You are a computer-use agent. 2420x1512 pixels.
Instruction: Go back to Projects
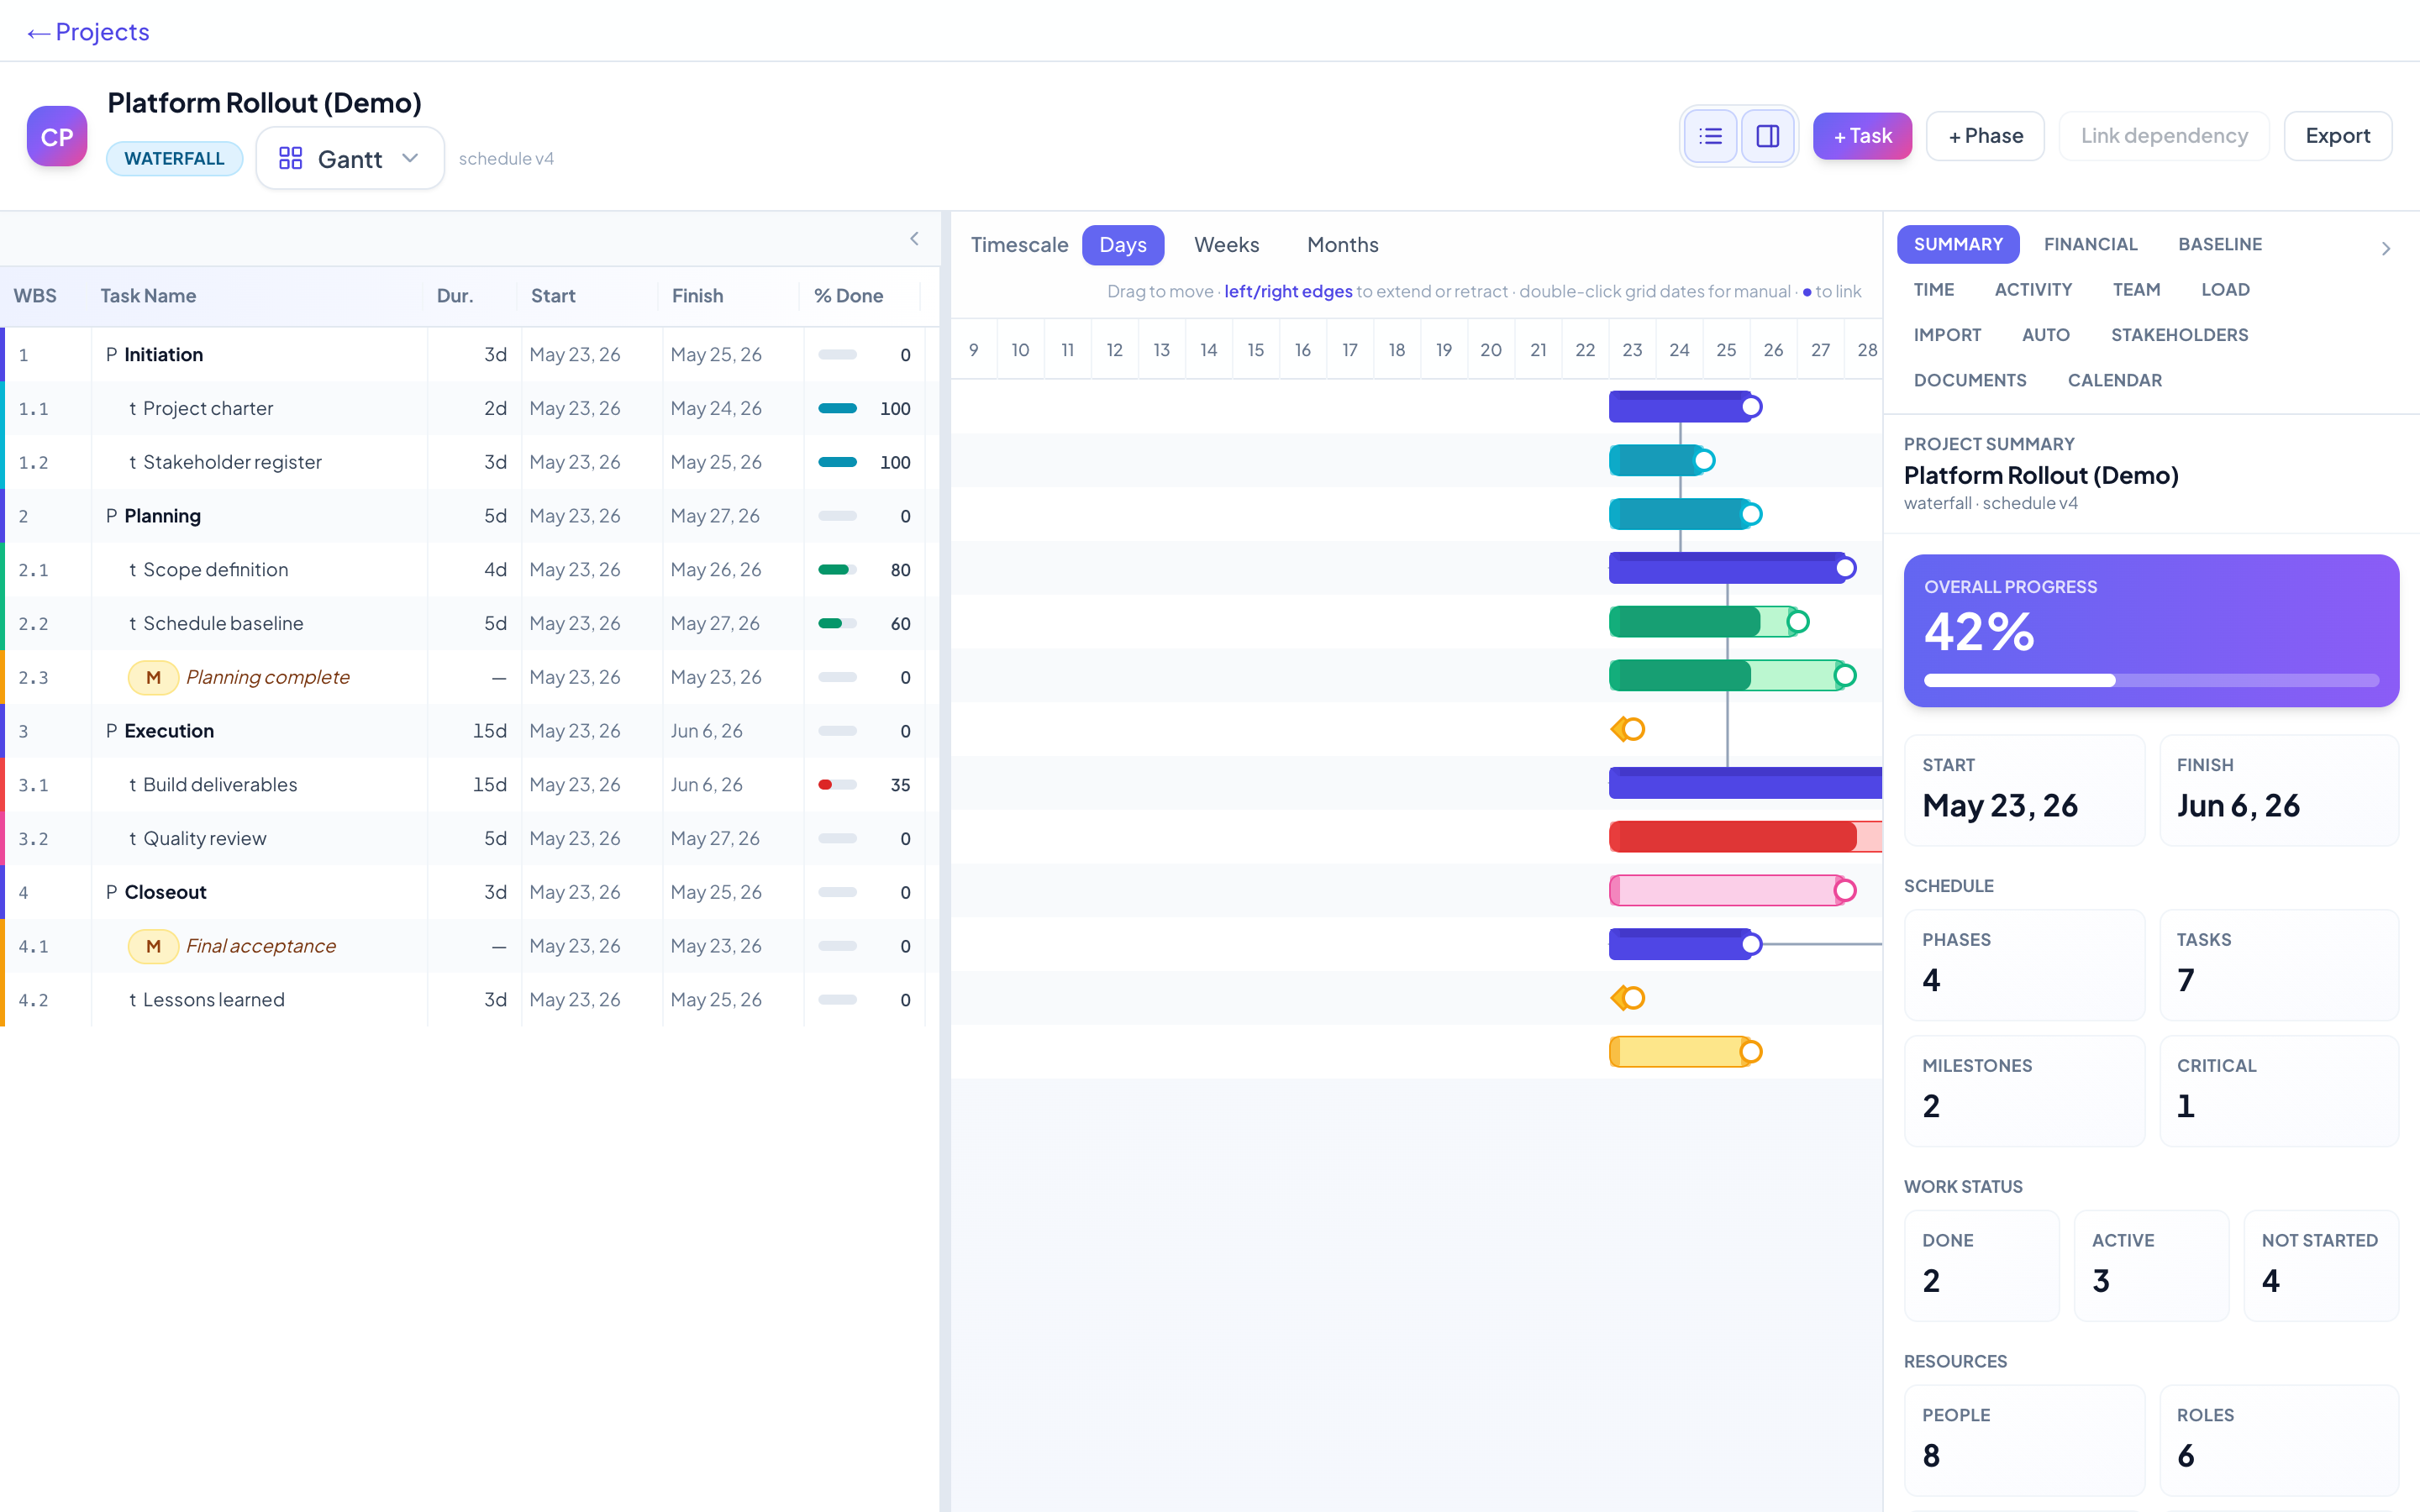88,32
